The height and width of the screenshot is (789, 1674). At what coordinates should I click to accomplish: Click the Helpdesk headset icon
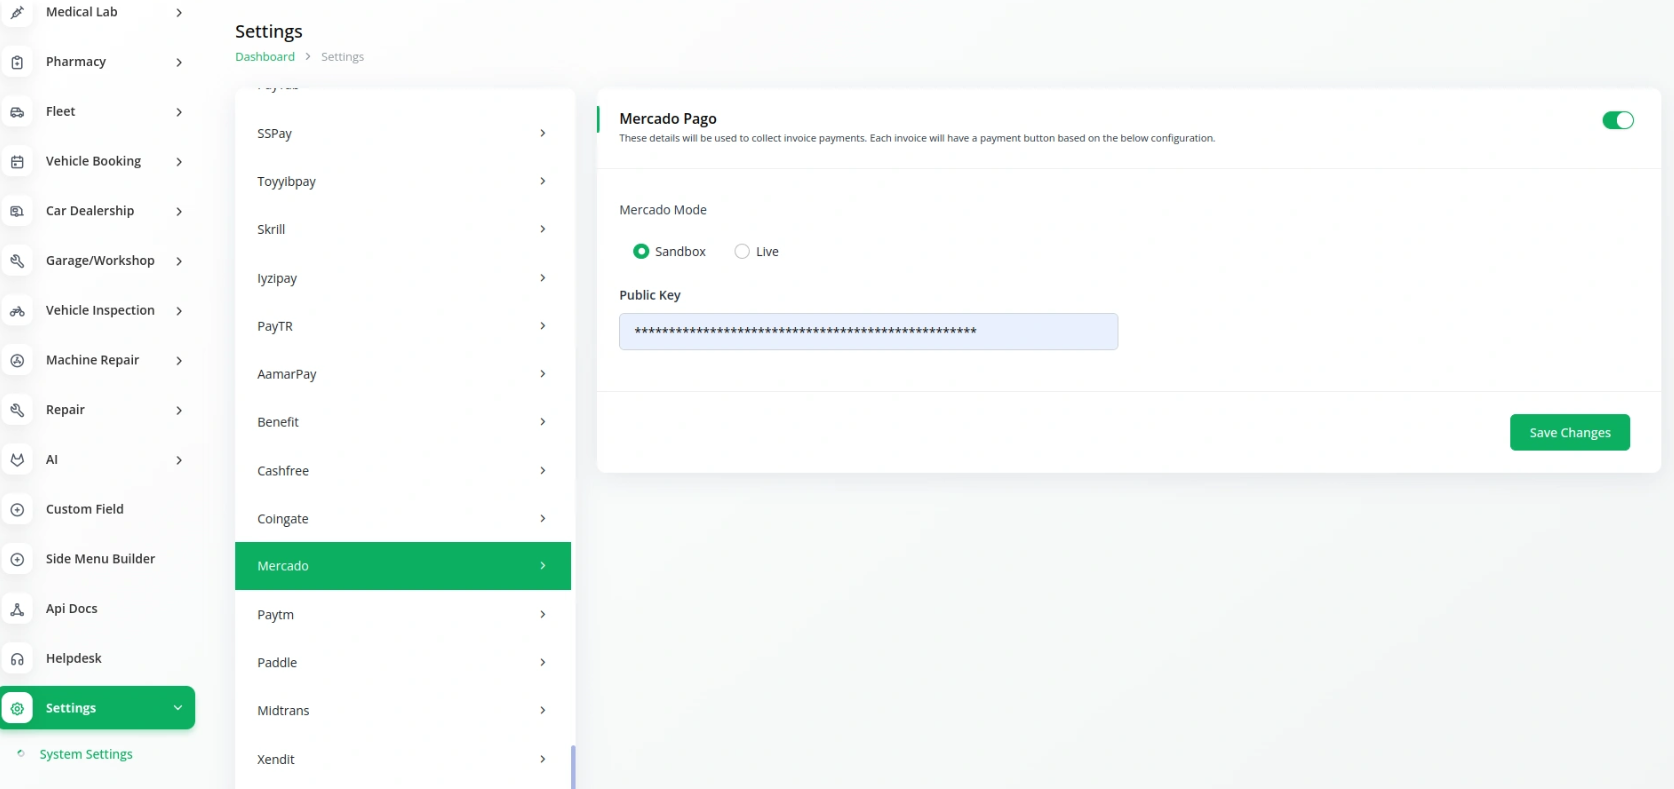[x=17, y=659]
